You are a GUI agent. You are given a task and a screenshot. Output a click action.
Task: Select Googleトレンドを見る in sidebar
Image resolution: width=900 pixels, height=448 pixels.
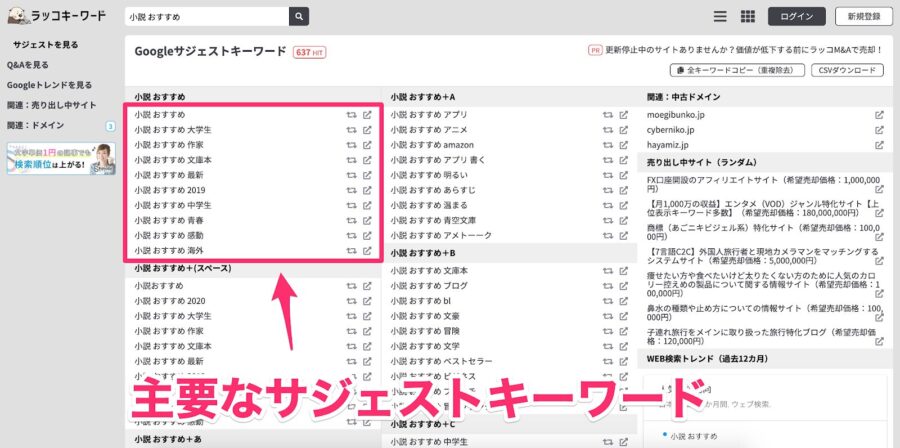coord(49,85)
